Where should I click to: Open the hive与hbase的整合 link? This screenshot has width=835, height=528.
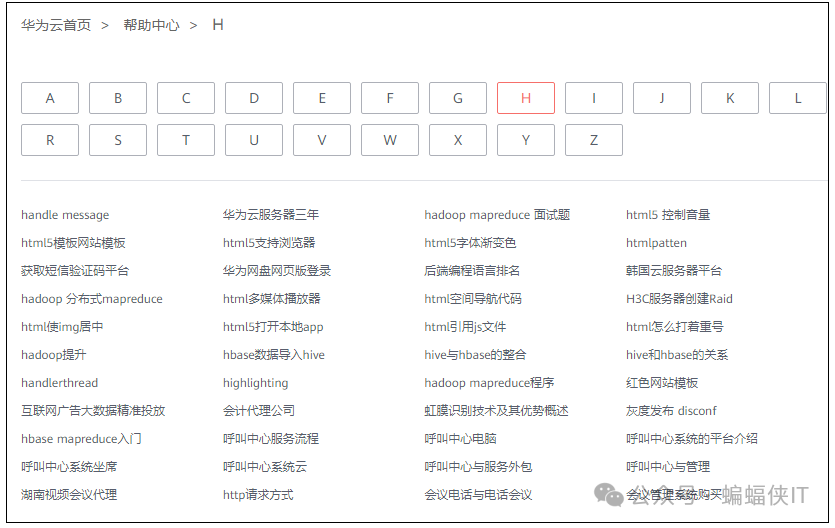pos(475,355)
